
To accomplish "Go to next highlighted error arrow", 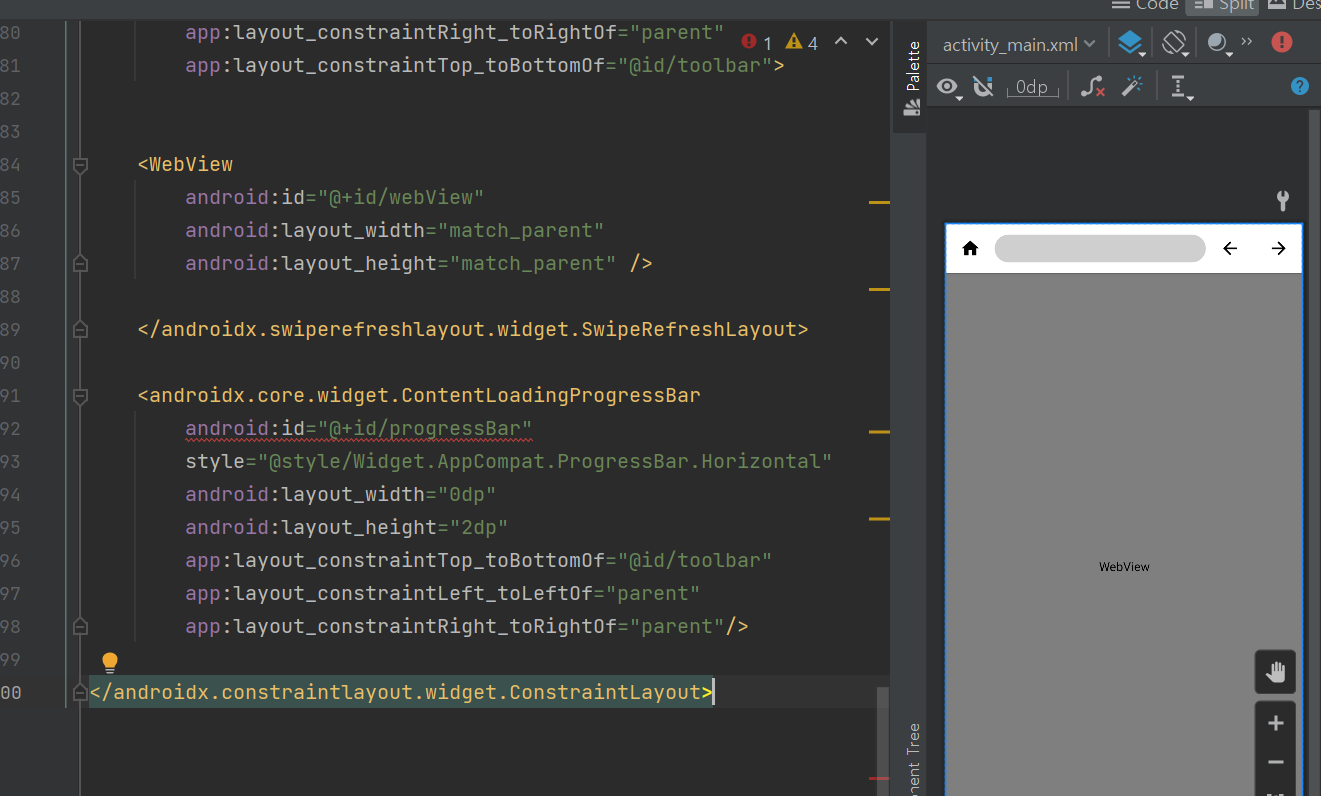I will click(x=872, y=42).
